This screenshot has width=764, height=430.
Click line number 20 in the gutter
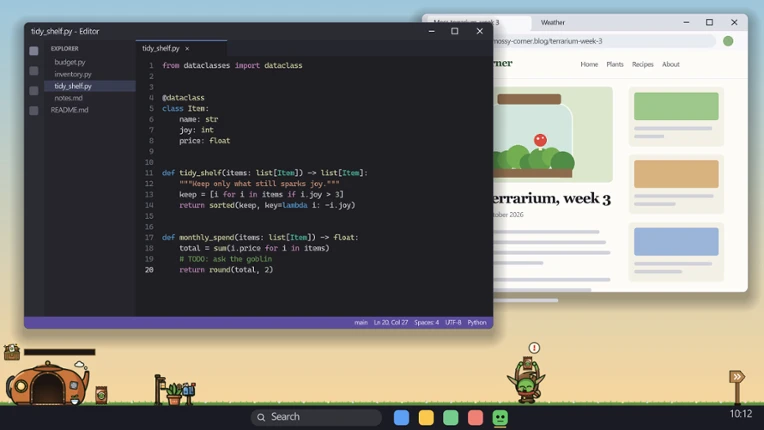[149, 270]
